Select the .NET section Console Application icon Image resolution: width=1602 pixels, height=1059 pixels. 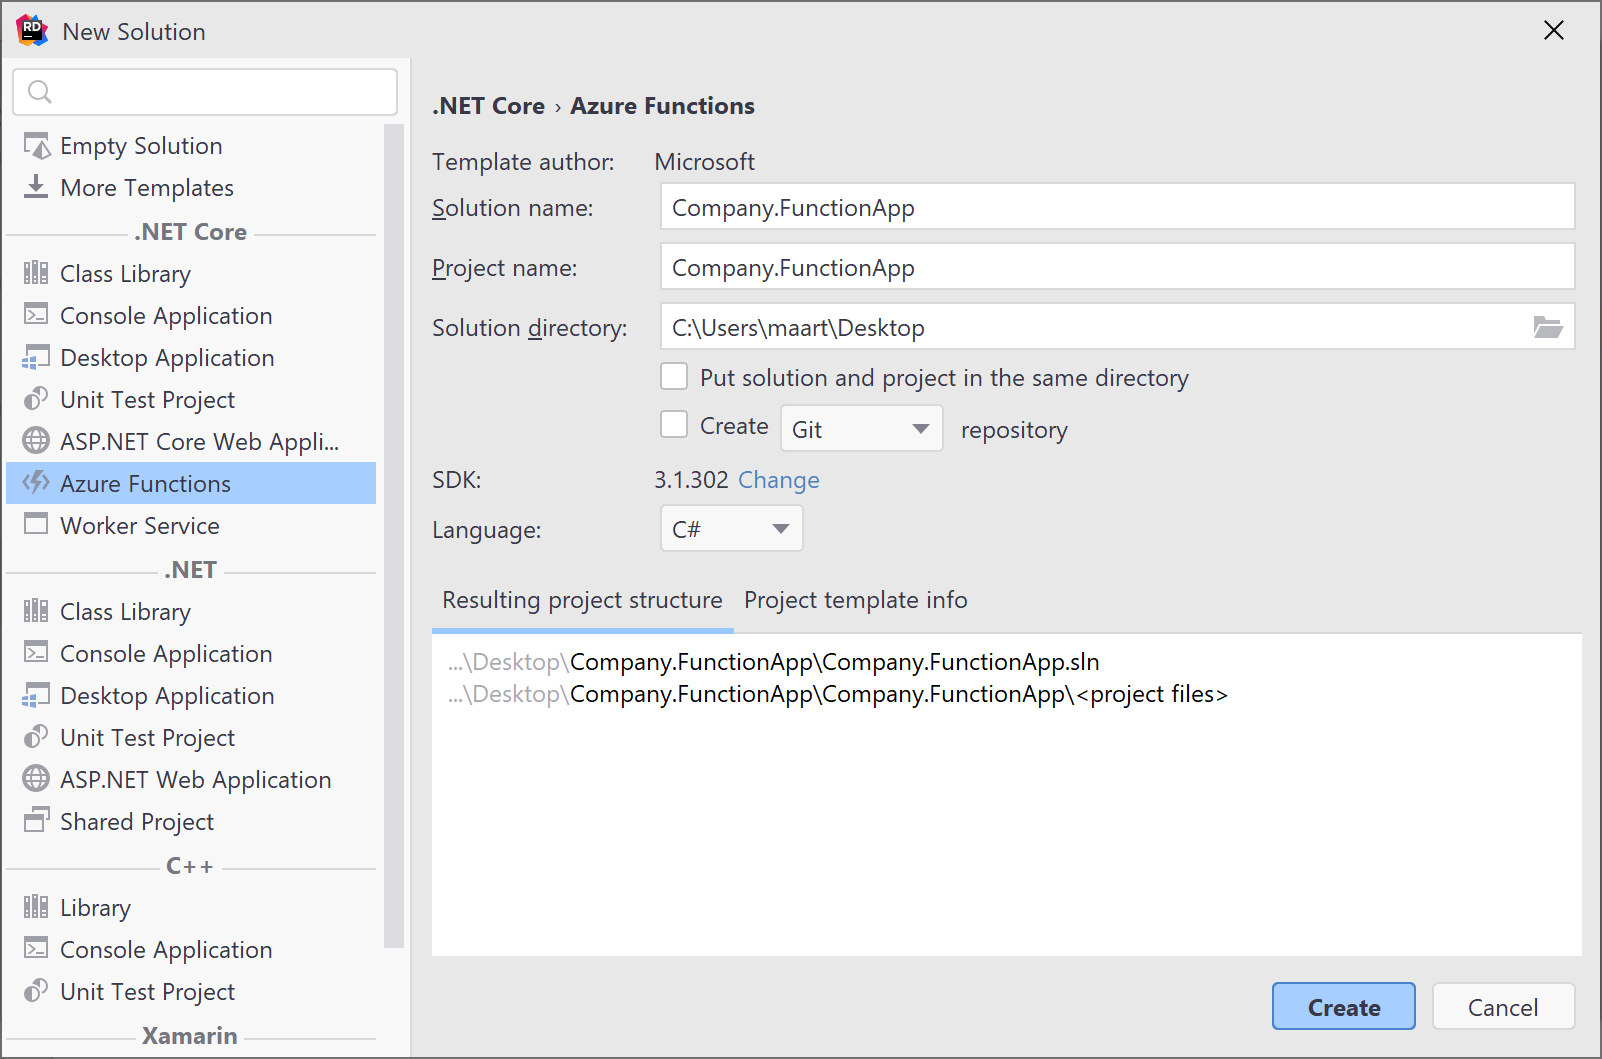pyautogui.click(x=36, y=653)
